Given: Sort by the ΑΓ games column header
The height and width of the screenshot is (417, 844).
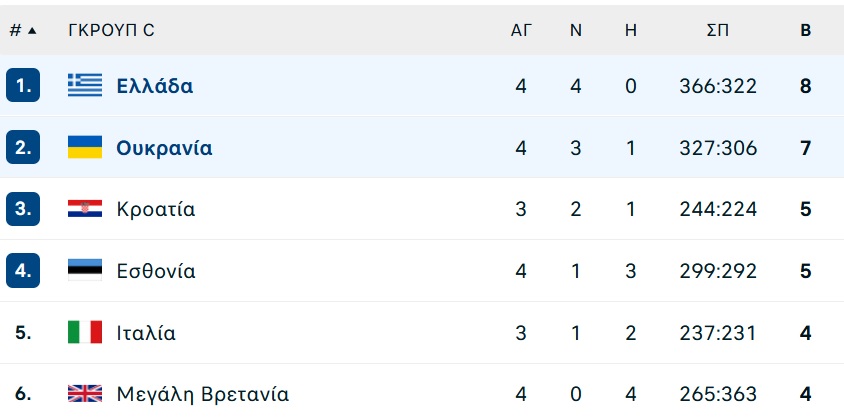Looking at the screenshot, I should point(521,31).
